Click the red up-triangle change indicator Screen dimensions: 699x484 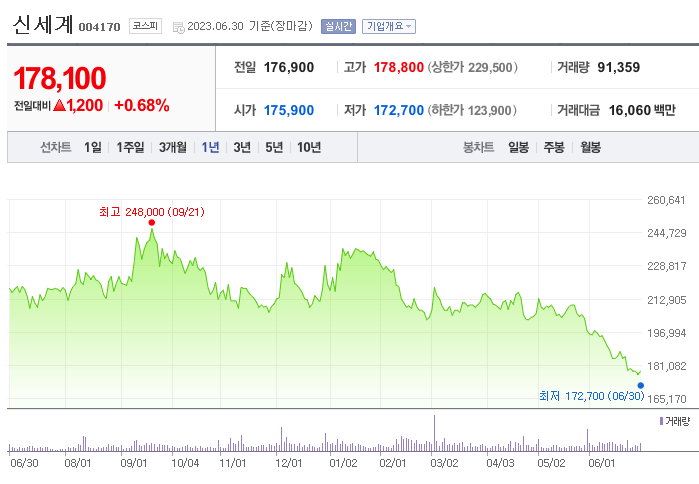(x=59, y=105)
